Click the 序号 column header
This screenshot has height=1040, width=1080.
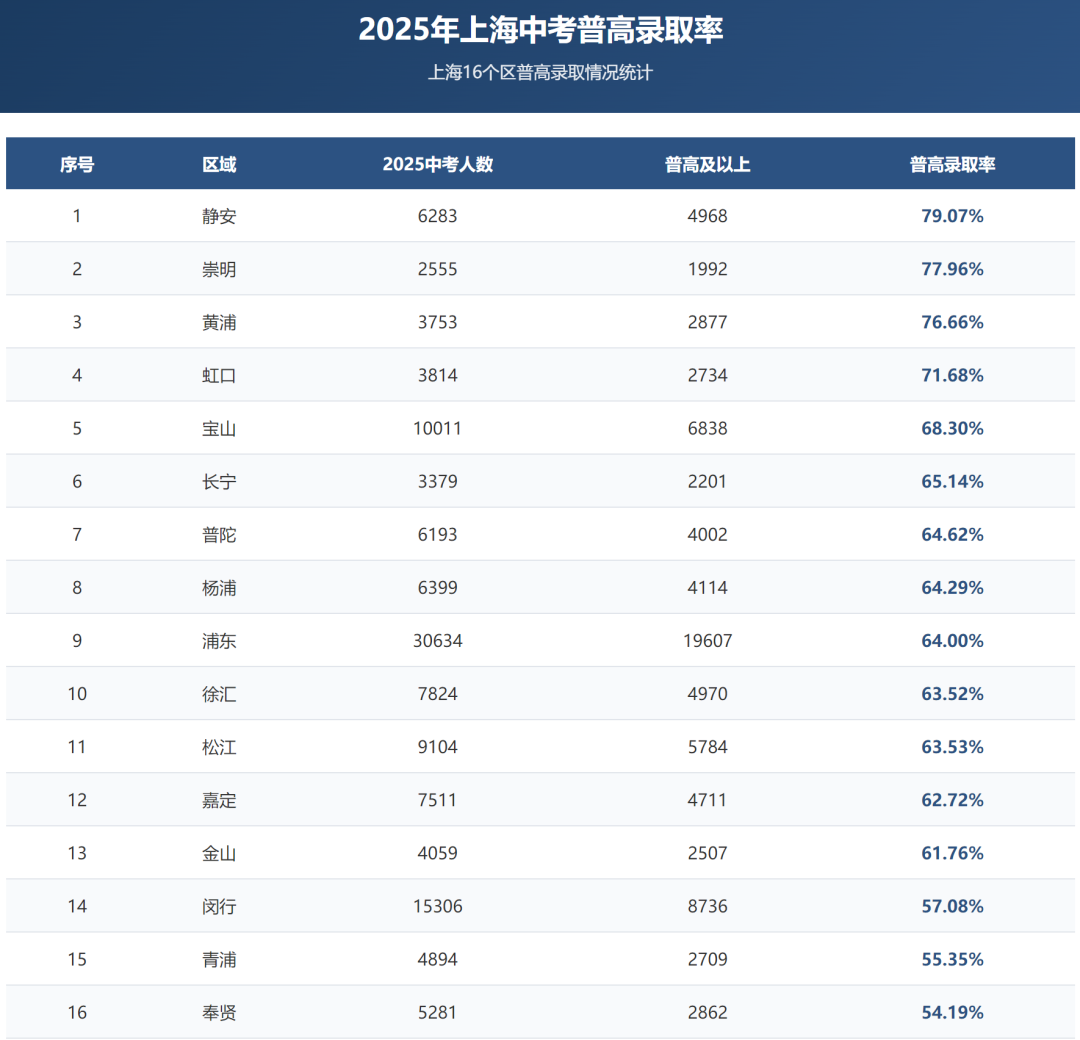click(x=77, y=165)
